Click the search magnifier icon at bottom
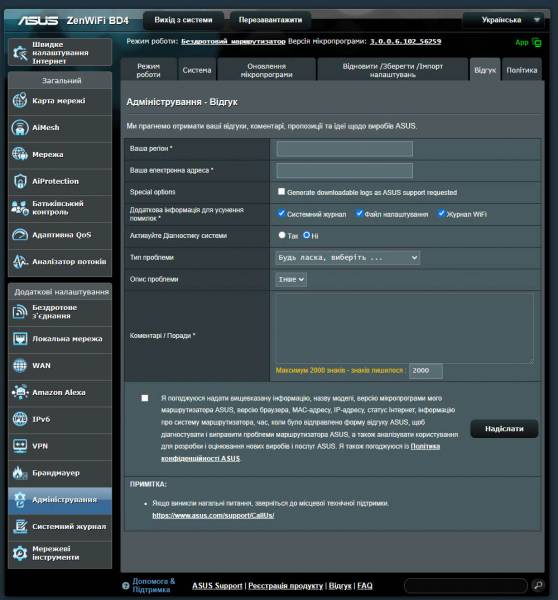The image size is (558, 600). tap(538, 585)
